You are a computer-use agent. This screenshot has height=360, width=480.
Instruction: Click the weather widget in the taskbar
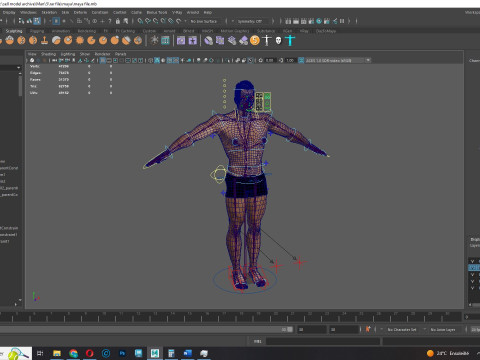click(x=448, y=353)
